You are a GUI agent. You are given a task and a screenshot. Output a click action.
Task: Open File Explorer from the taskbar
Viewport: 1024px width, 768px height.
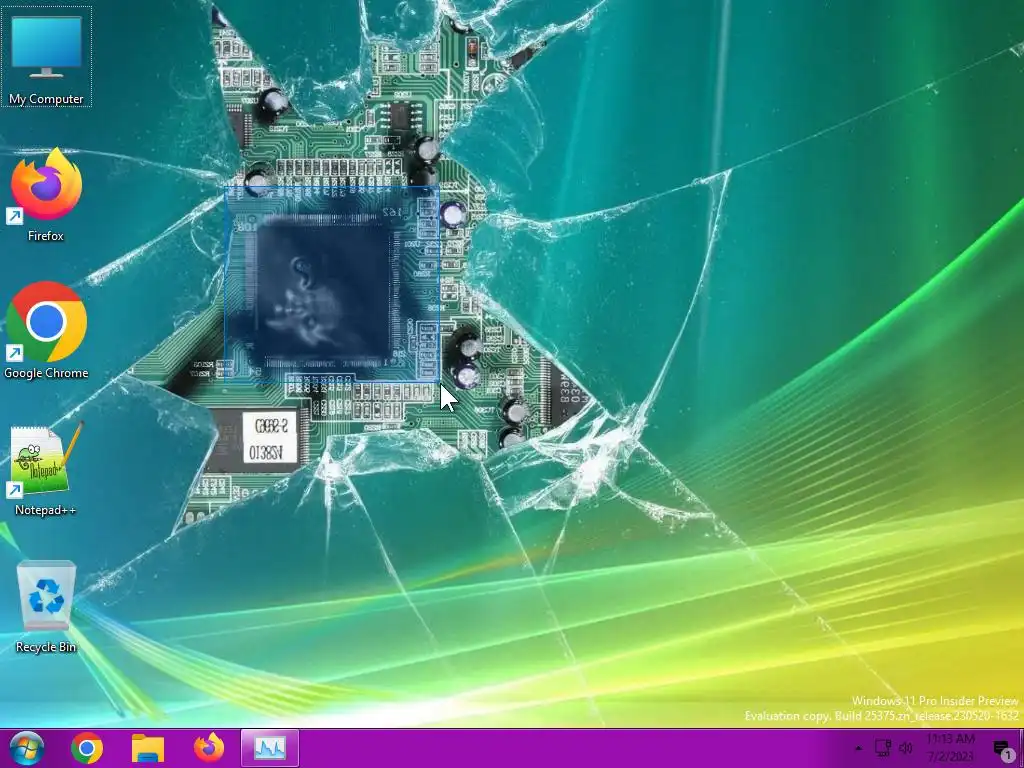click(148, 748)
